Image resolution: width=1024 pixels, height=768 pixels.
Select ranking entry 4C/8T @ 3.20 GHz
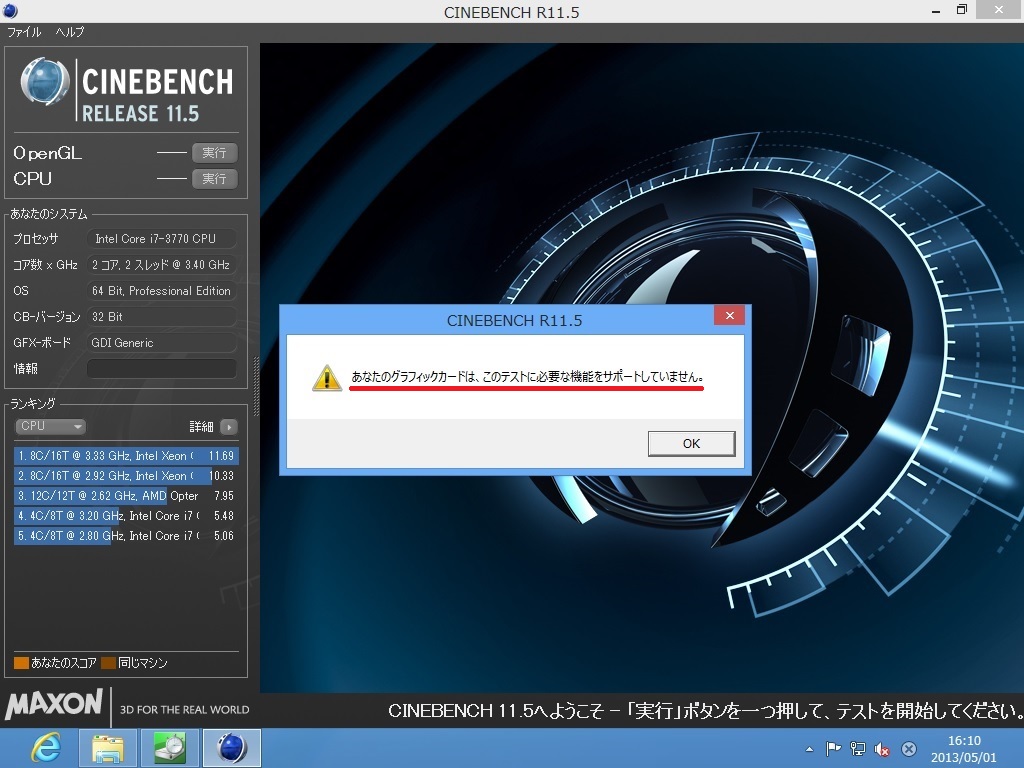coord(126,516)
